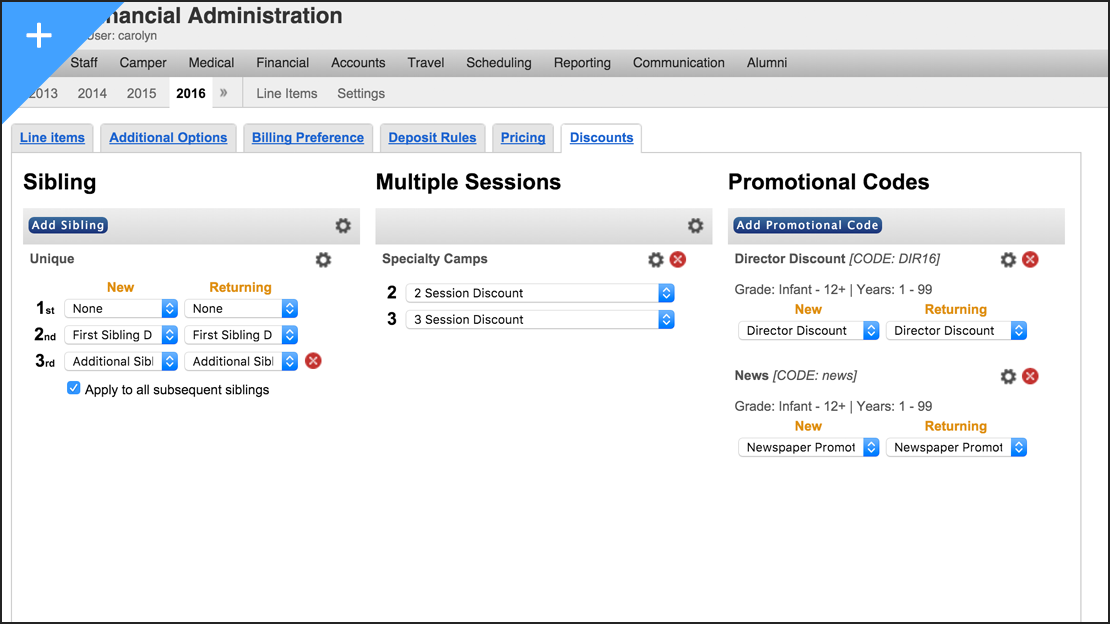
Task: Delete the Specialty Camps discount group
Action: click(676, 259)
